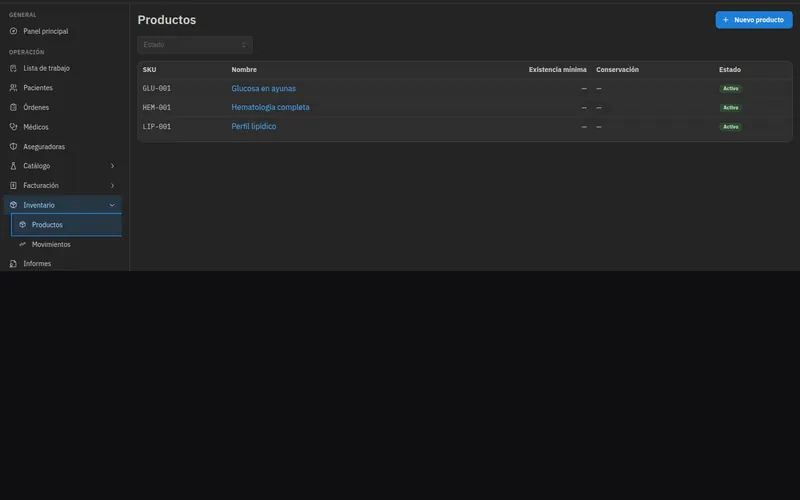The height and width of the screenshot is (500, 800).
Task: Click SKU cell LIP-001
Action: pyautogui.click(x=157, y=127)
